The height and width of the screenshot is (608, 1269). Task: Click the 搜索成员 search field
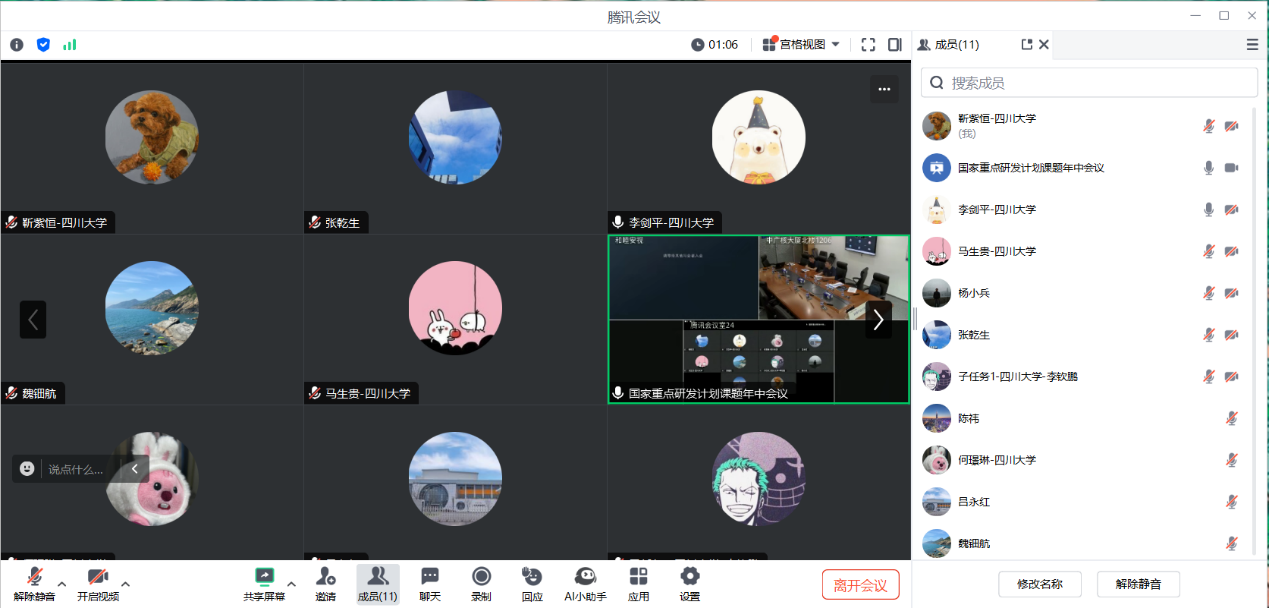point(1089,83)
